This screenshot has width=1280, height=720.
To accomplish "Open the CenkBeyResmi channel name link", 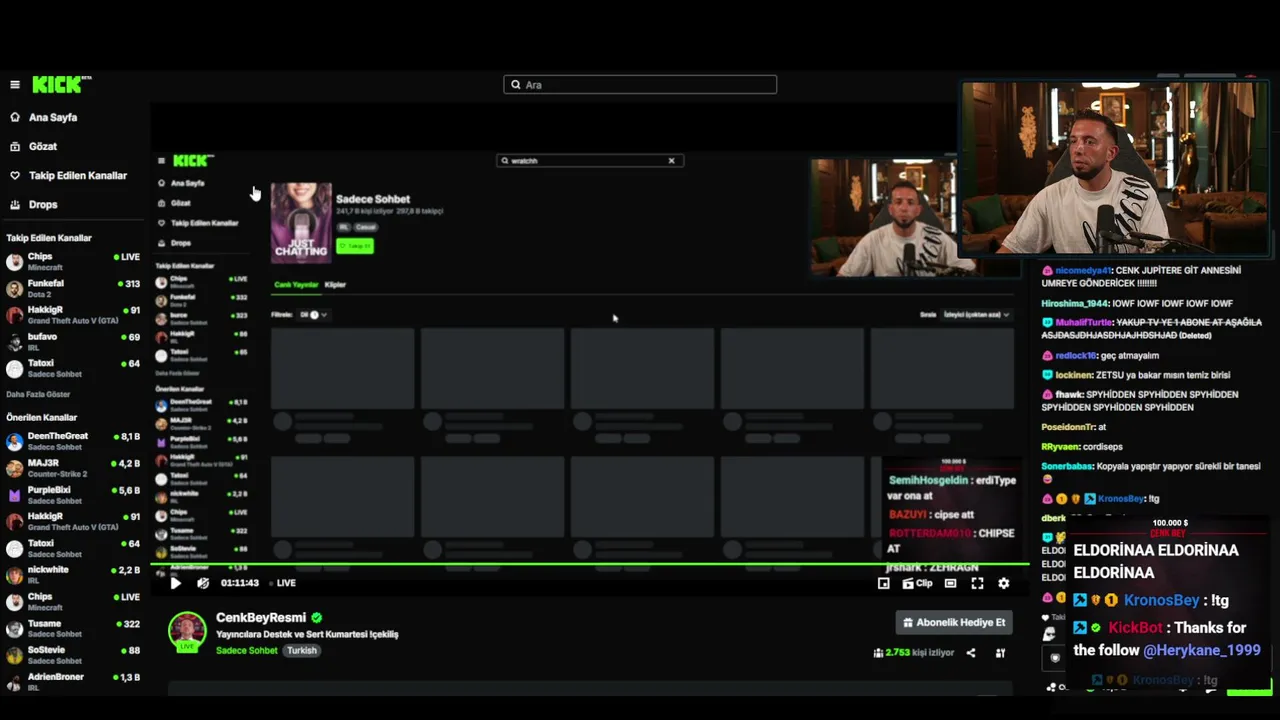I will [x=261, y=618].
